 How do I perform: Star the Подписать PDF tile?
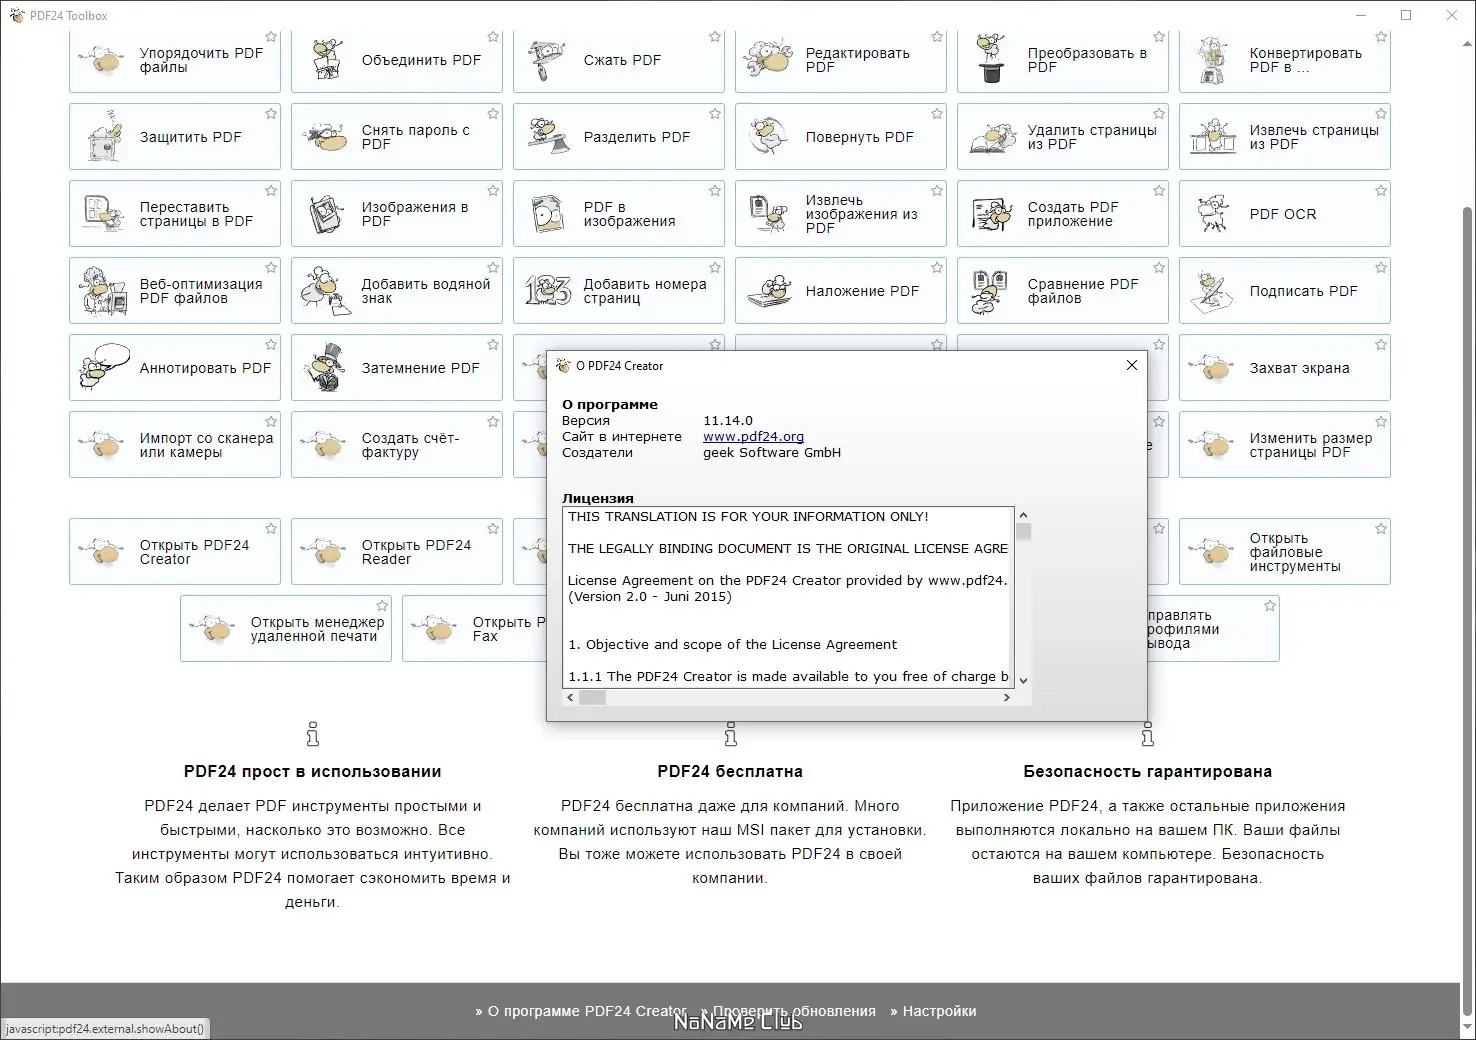pyautogui.click(x=1381, y=268)
